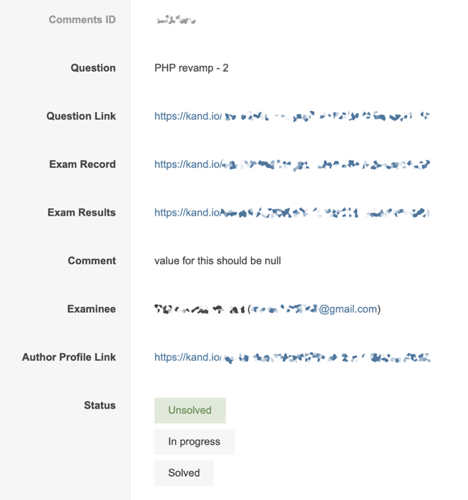Click the Question Link label
468x500 pixels.
(81, 116)
